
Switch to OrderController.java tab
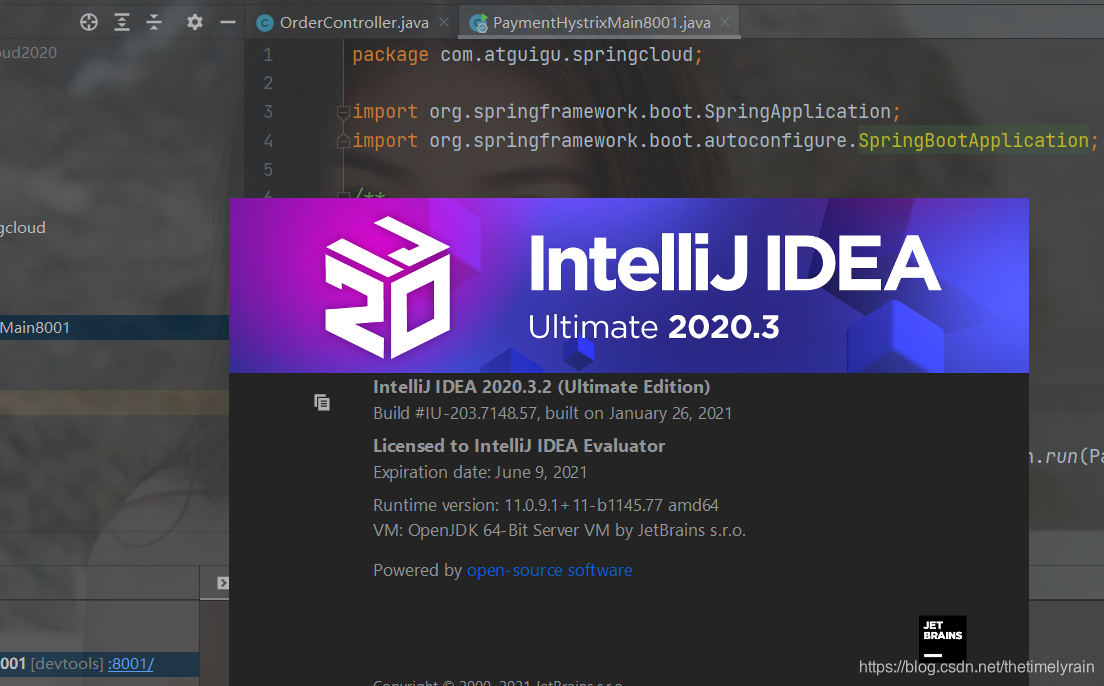(x=354, y=23)
